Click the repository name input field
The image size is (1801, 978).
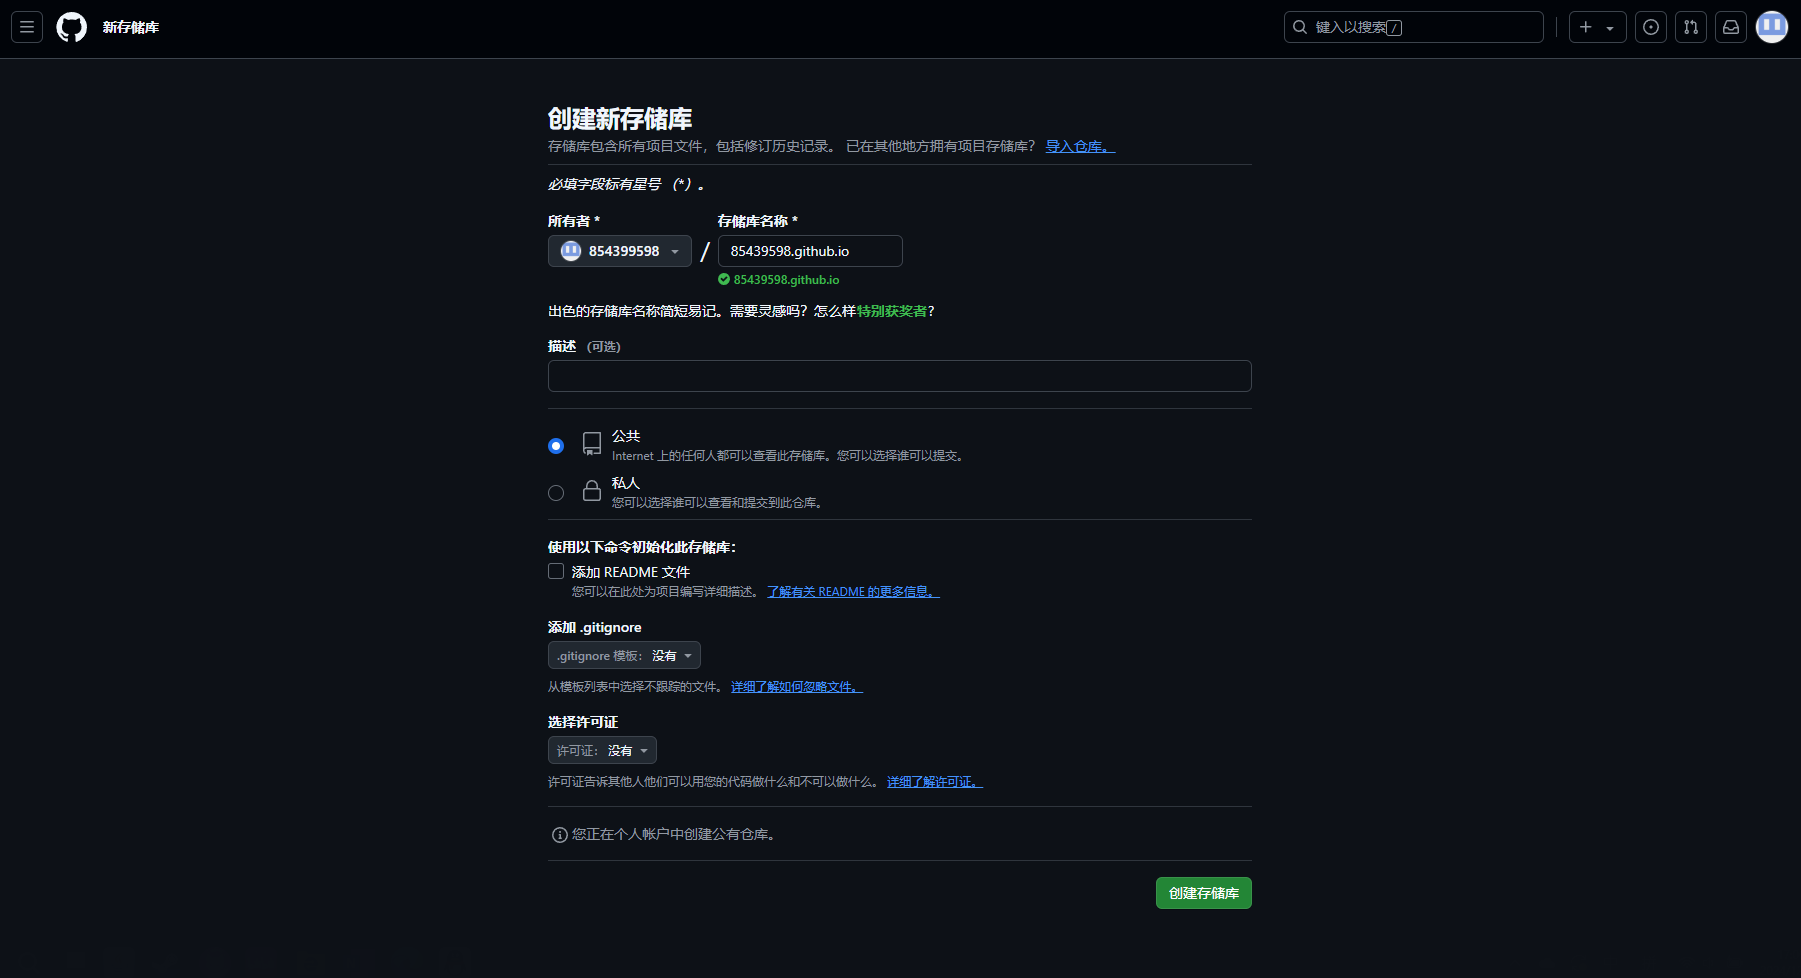(x=809, y=251)
